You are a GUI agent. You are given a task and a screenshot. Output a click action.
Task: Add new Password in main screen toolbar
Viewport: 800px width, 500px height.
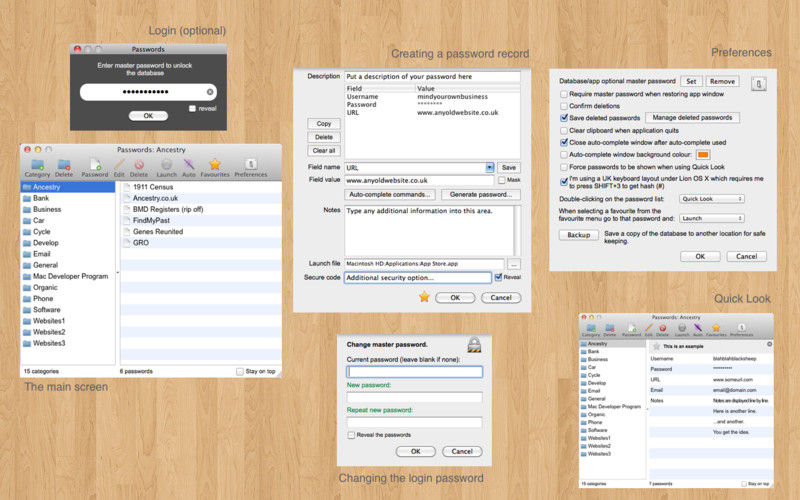click(95, 165)
